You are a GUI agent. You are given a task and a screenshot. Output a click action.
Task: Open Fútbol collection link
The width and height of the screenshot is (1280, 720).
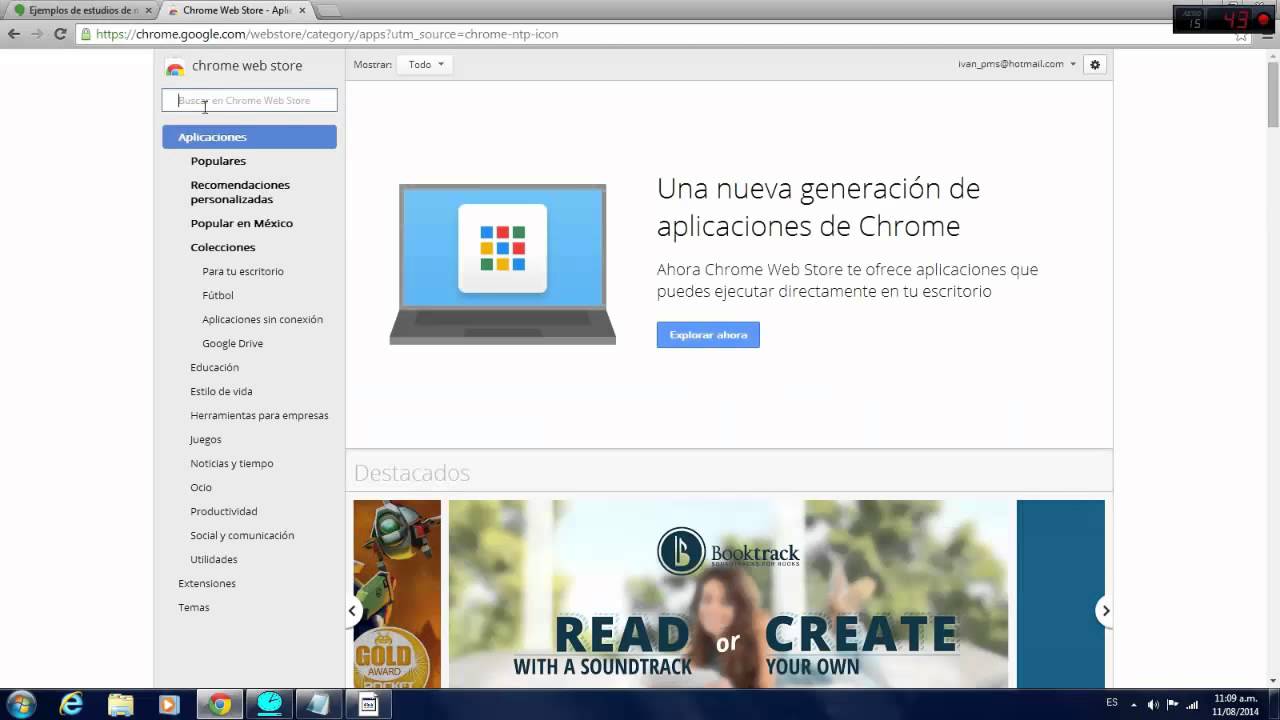coord(218,295)
